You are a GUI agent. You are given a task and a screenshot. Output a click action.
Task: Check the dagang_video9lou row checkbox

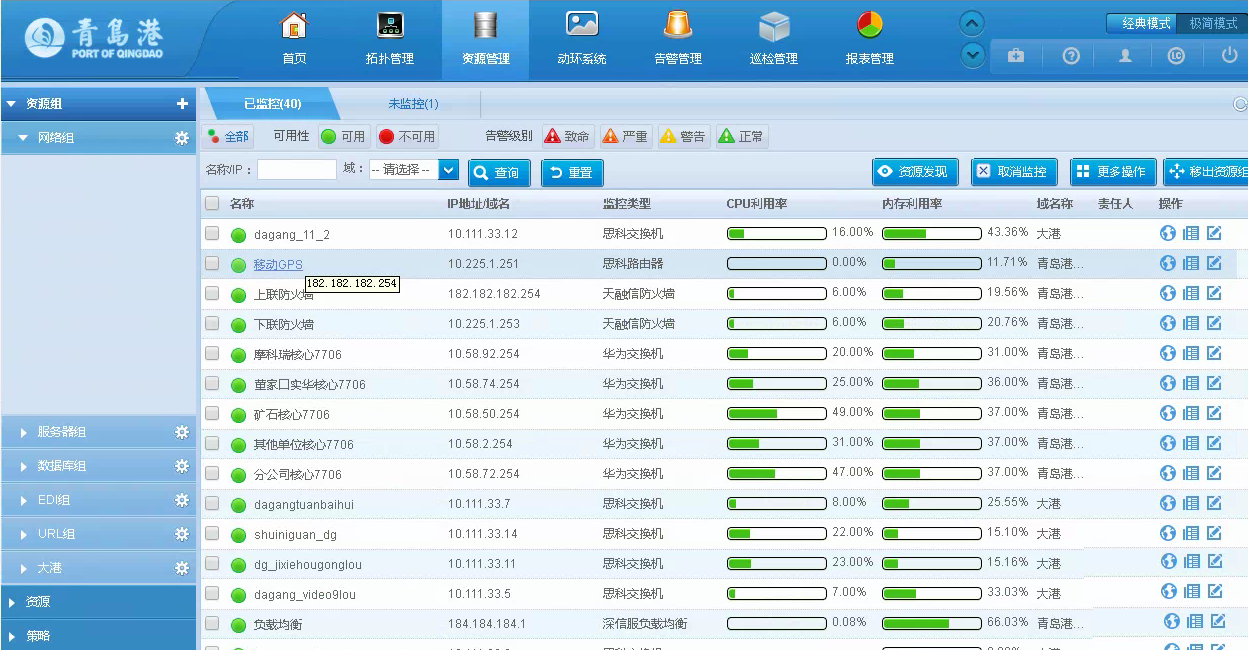click(212, 593)
